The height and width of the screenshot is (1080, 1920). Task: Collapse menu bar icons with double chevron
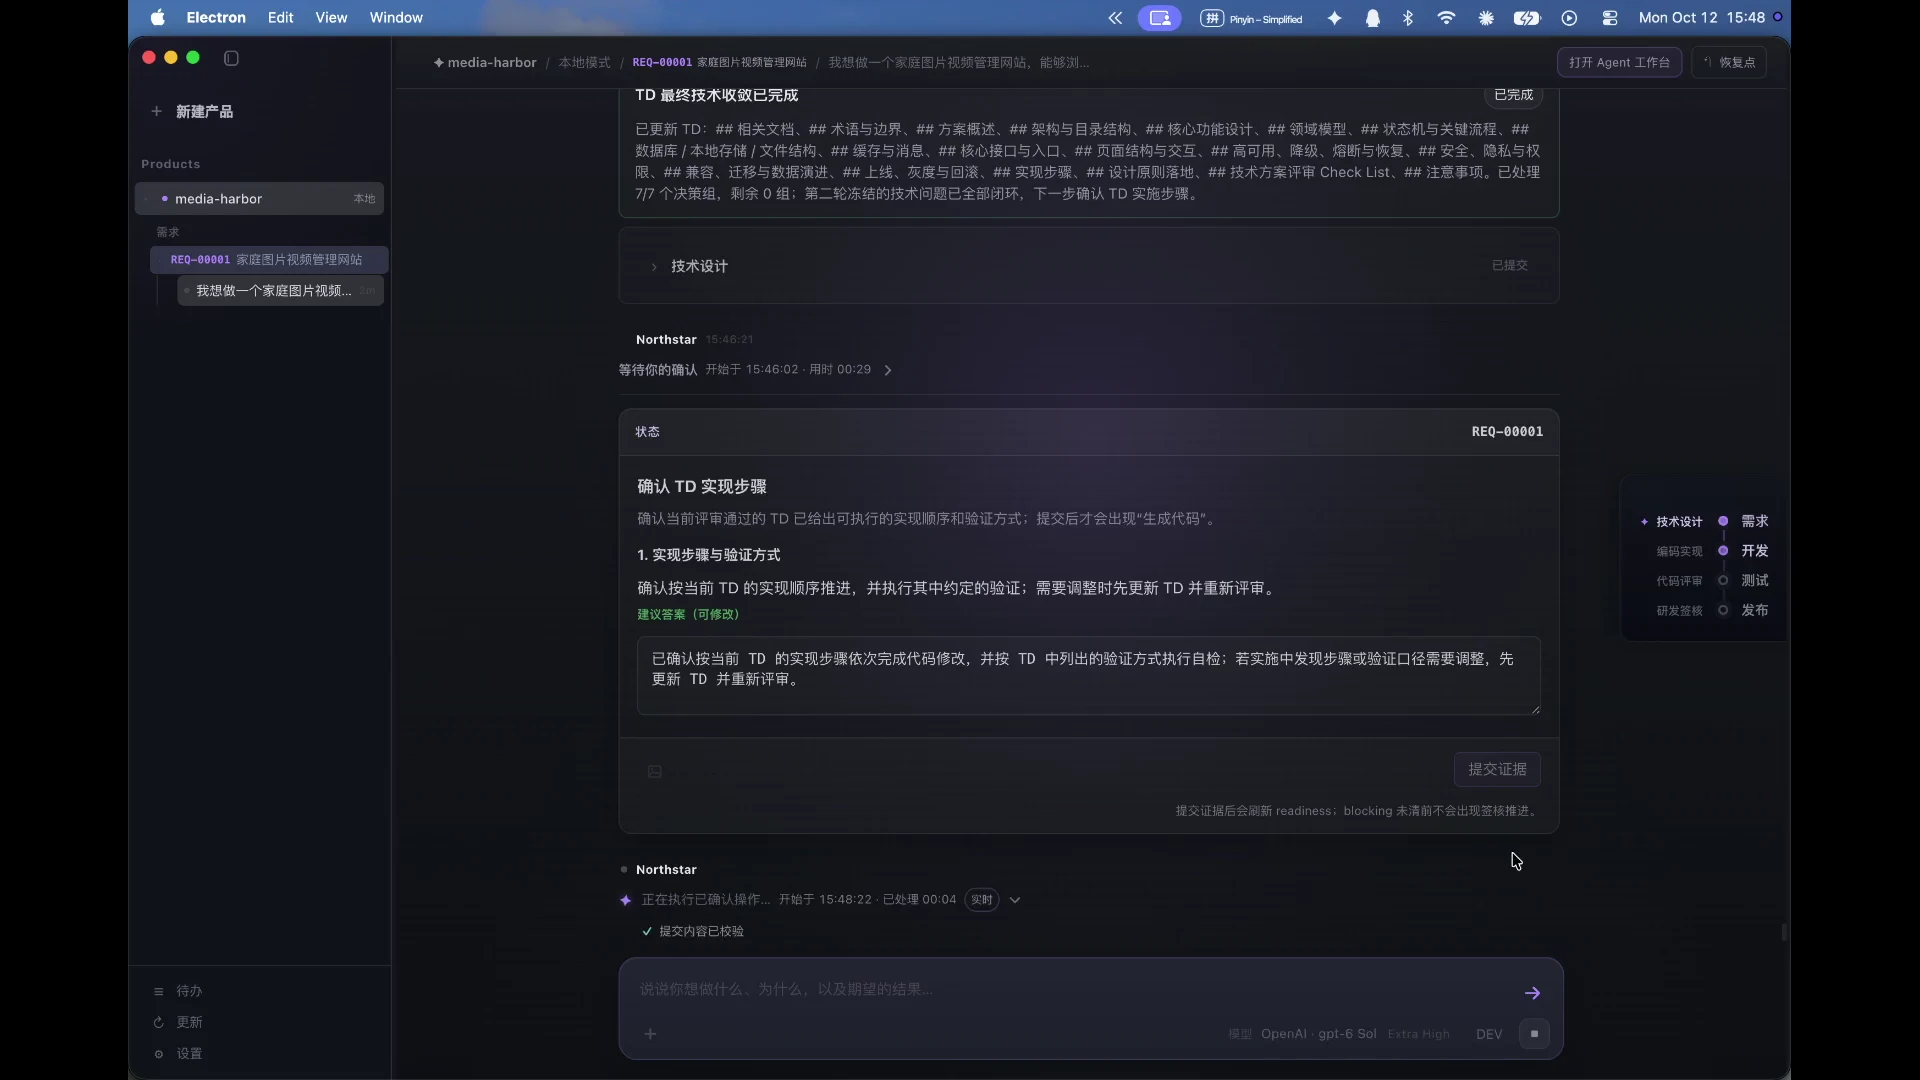[x=1115, y=18]
